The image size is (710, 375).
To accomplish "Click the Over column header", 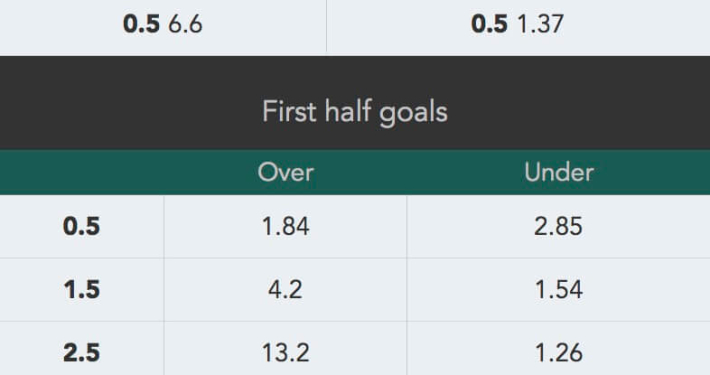I will (x=286, y=173).
